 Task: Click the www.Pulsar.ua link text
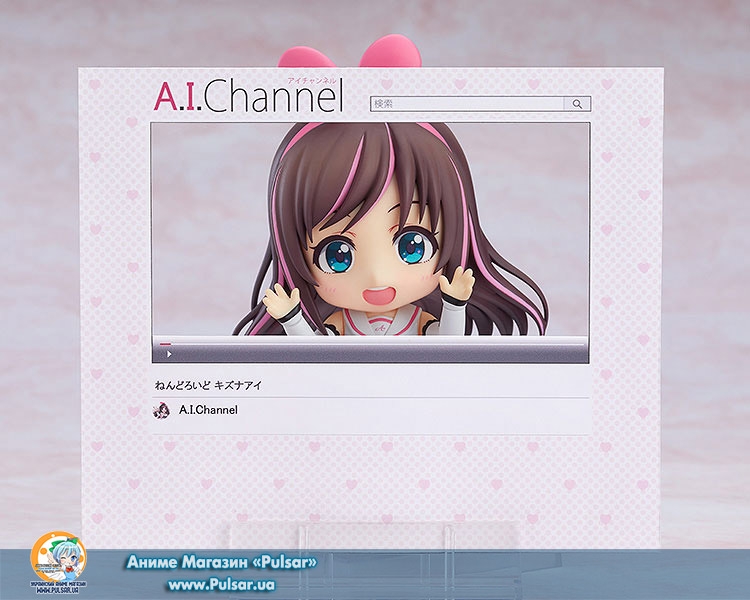pos(221,585)
